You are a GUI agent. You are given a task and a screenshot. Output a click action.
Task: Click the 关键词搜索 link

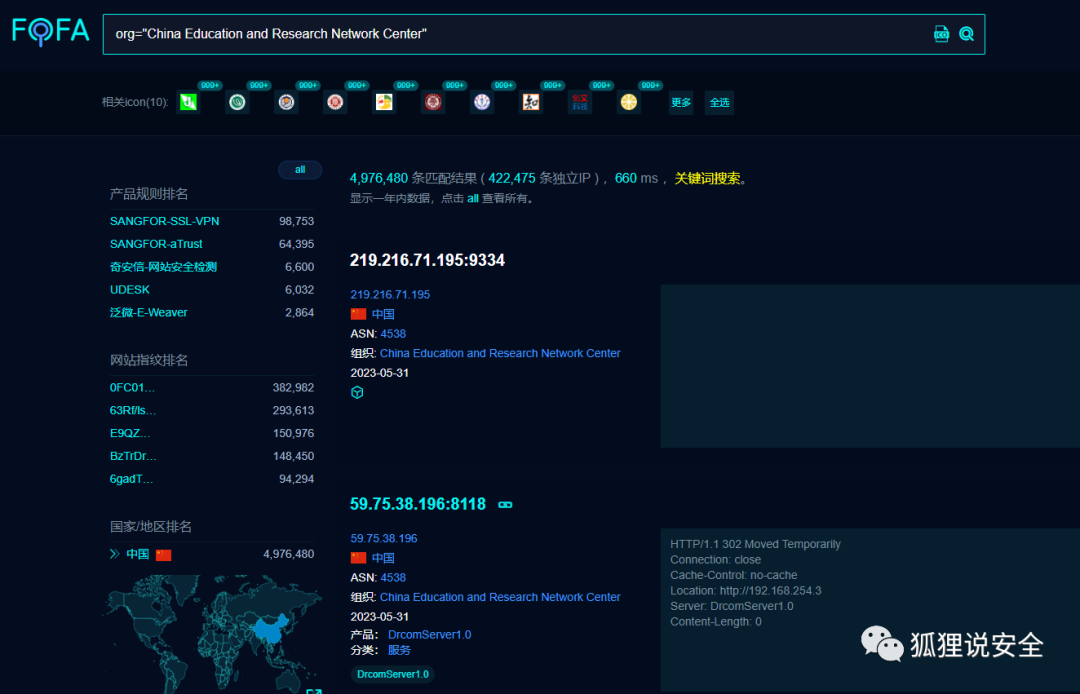pyautogui.click(x=707, y=178)
